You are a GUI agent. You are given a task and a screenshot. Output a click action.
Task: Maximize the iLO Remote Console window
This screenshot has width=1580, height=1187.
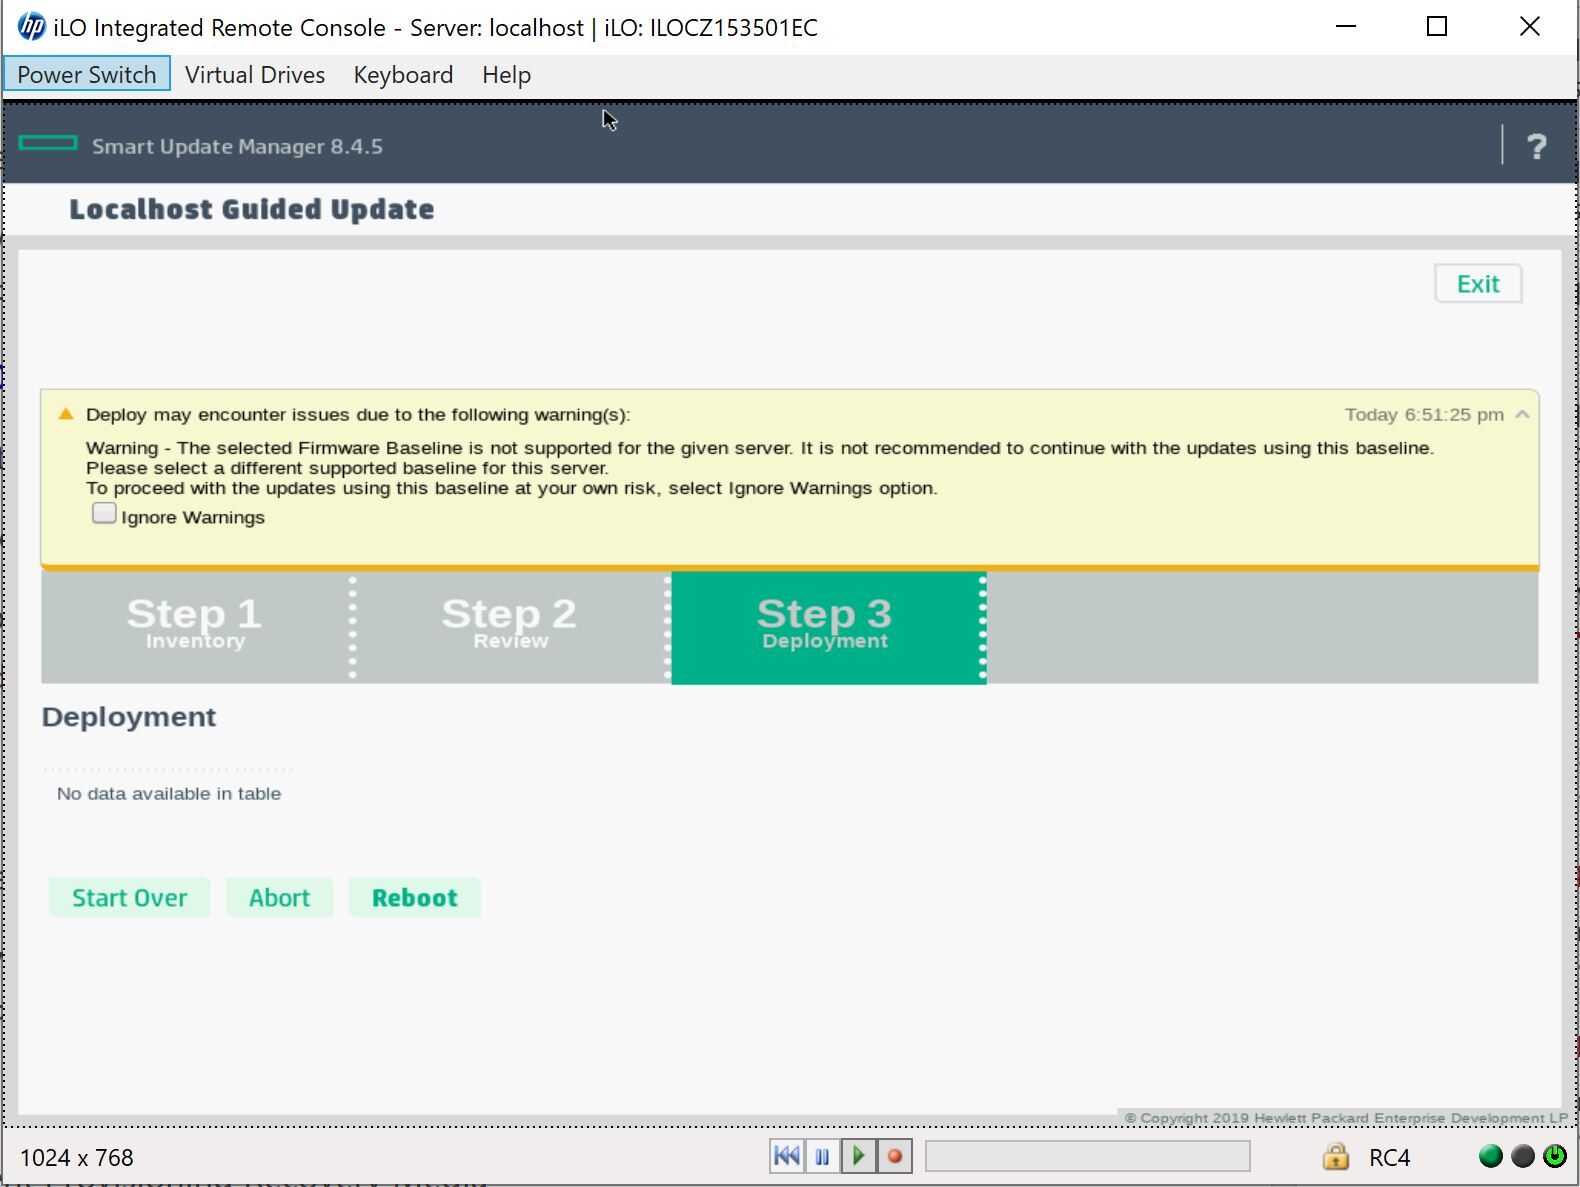point(1437,27)
